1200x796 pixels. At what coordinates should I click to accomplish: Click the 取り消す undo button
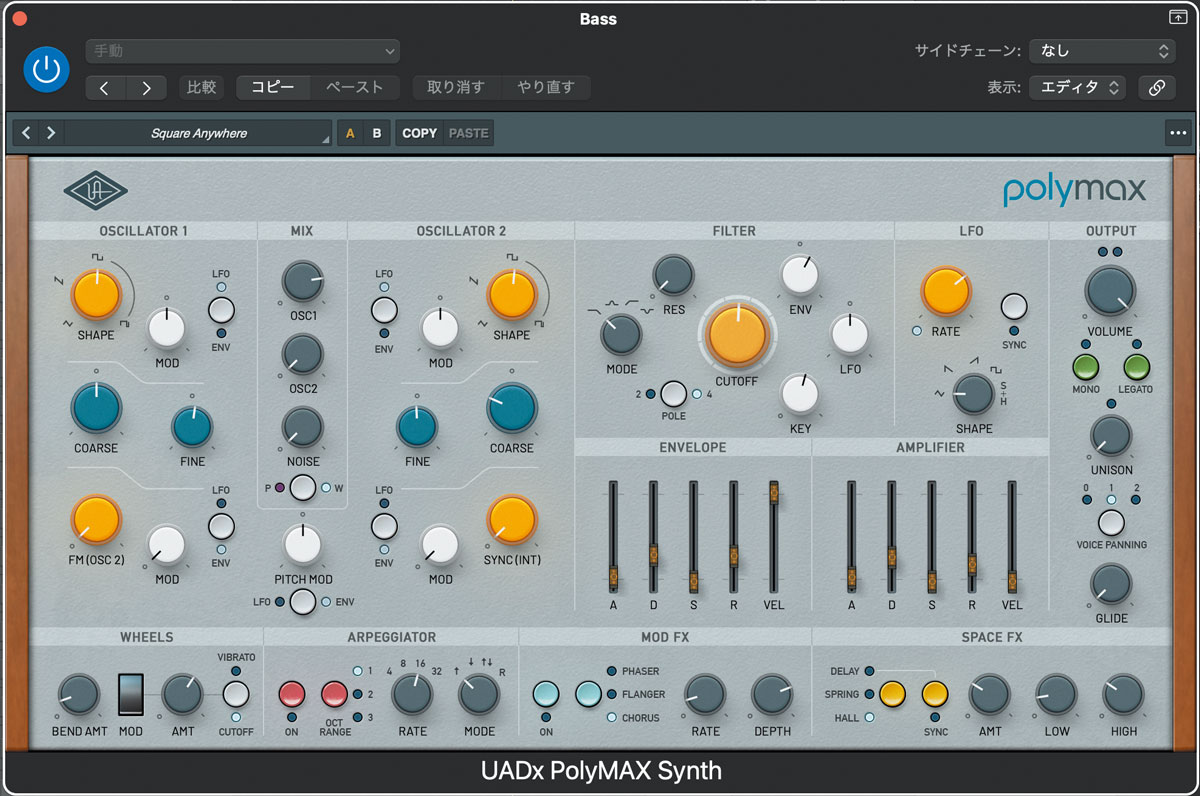pos(456,88)
